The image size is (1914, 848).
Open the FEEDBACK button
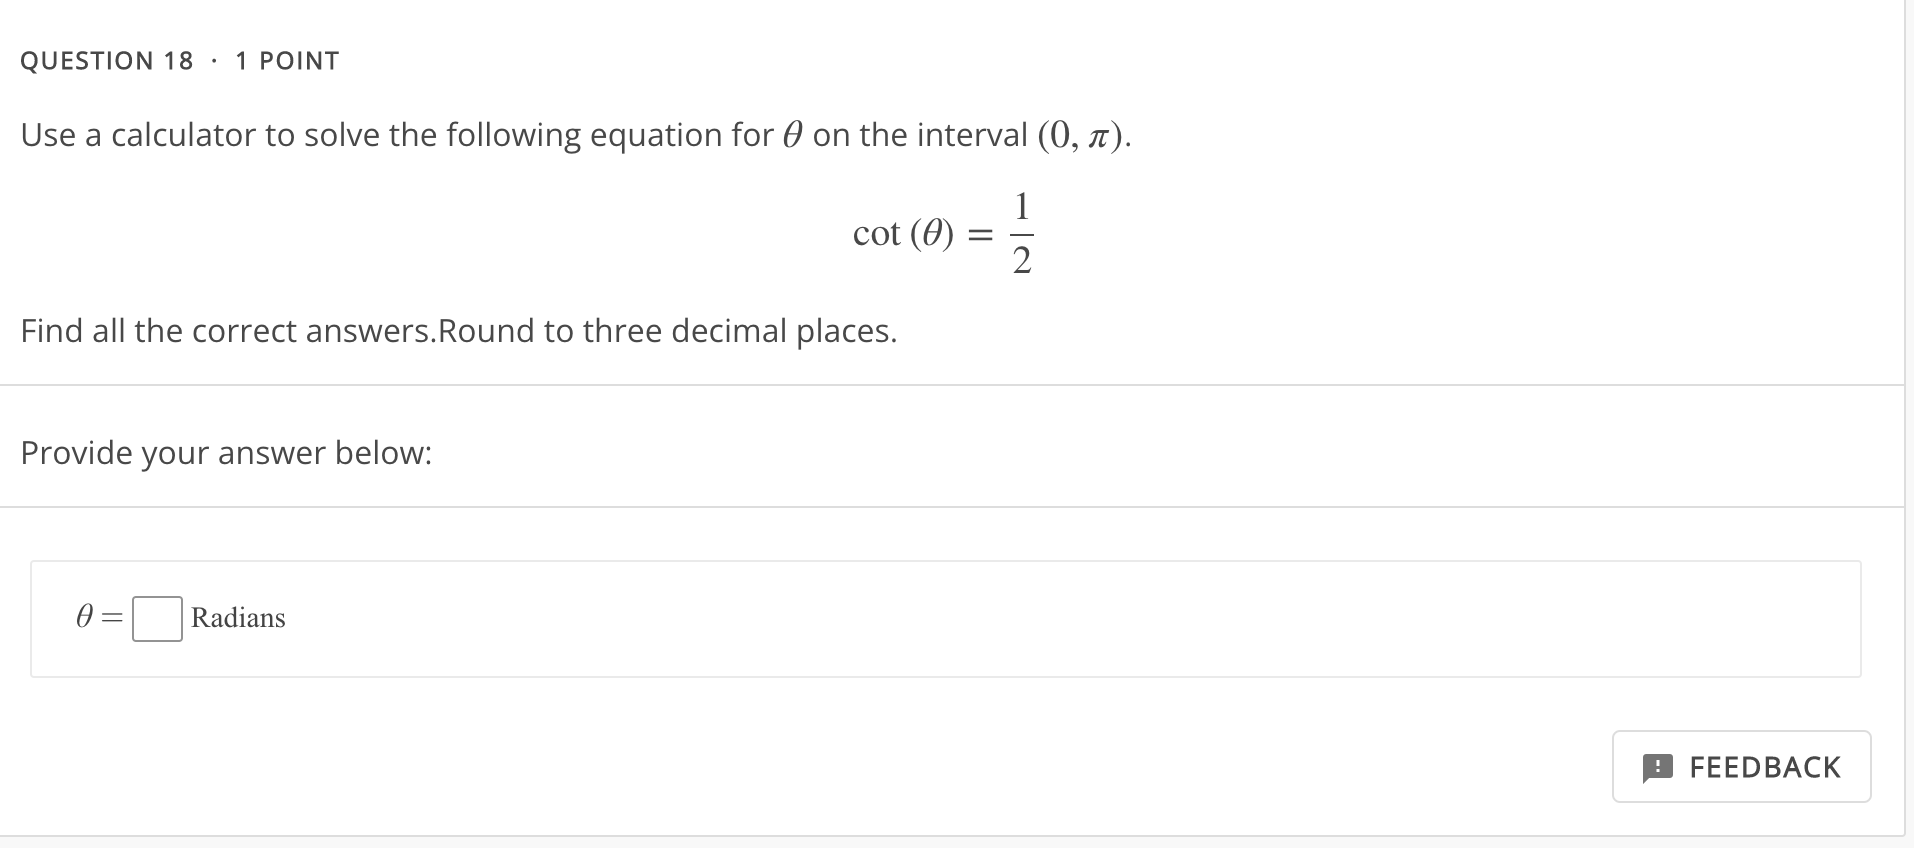[1741, 767]
